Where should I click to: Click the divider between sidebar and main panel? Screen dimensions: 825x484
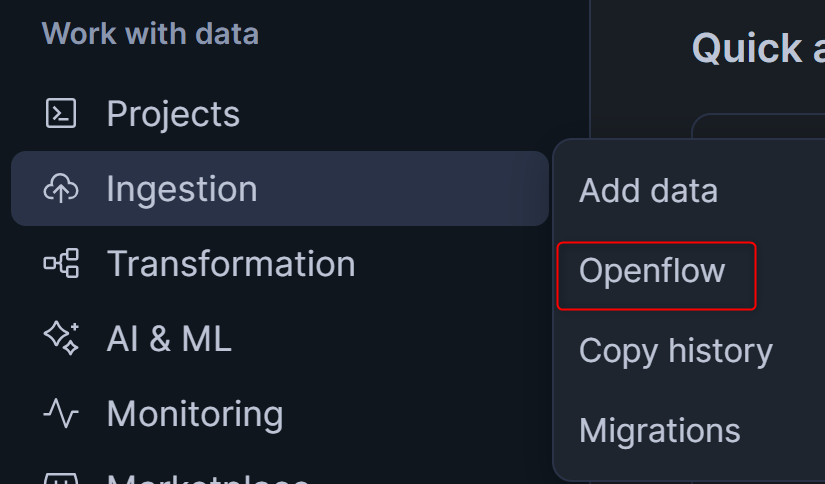pyautogui.click(x=590, y=70)
